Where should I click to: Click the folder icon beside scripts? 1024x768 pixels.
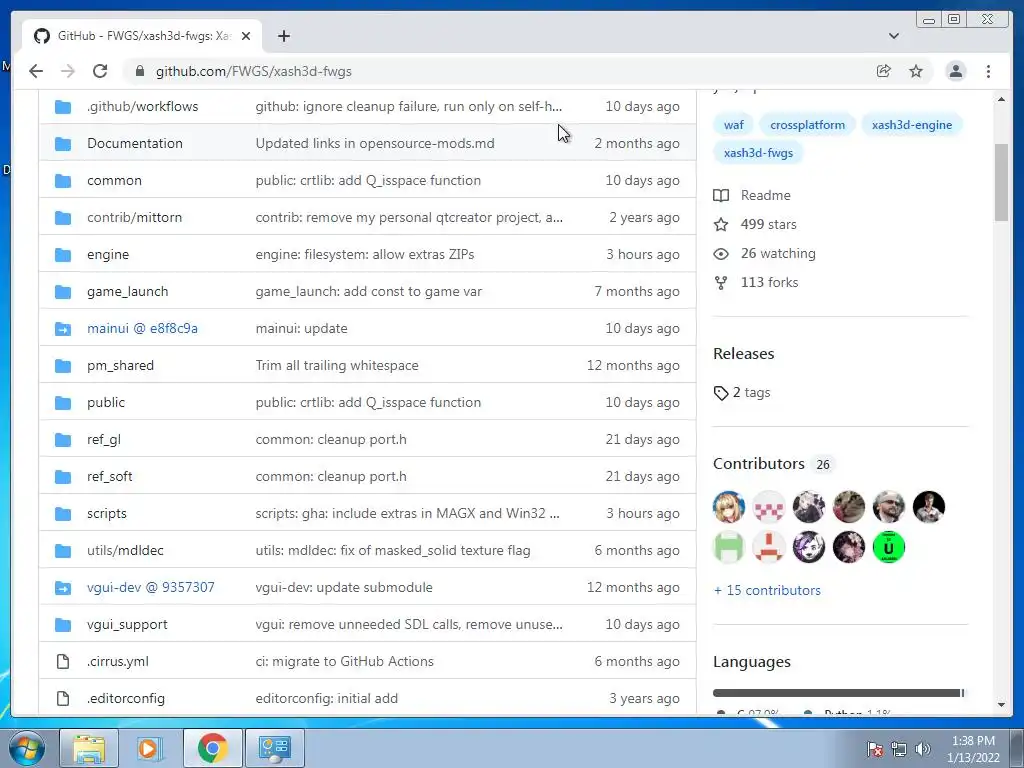point(63,514)
